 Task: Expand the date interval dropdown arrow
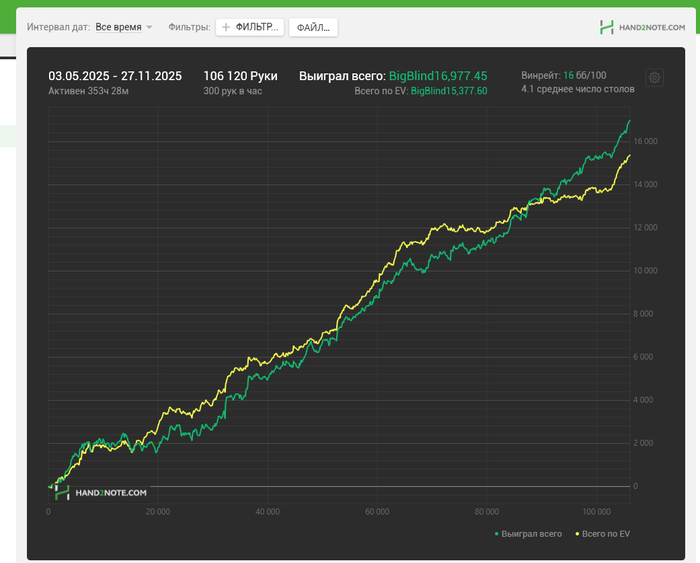[149, 27]
